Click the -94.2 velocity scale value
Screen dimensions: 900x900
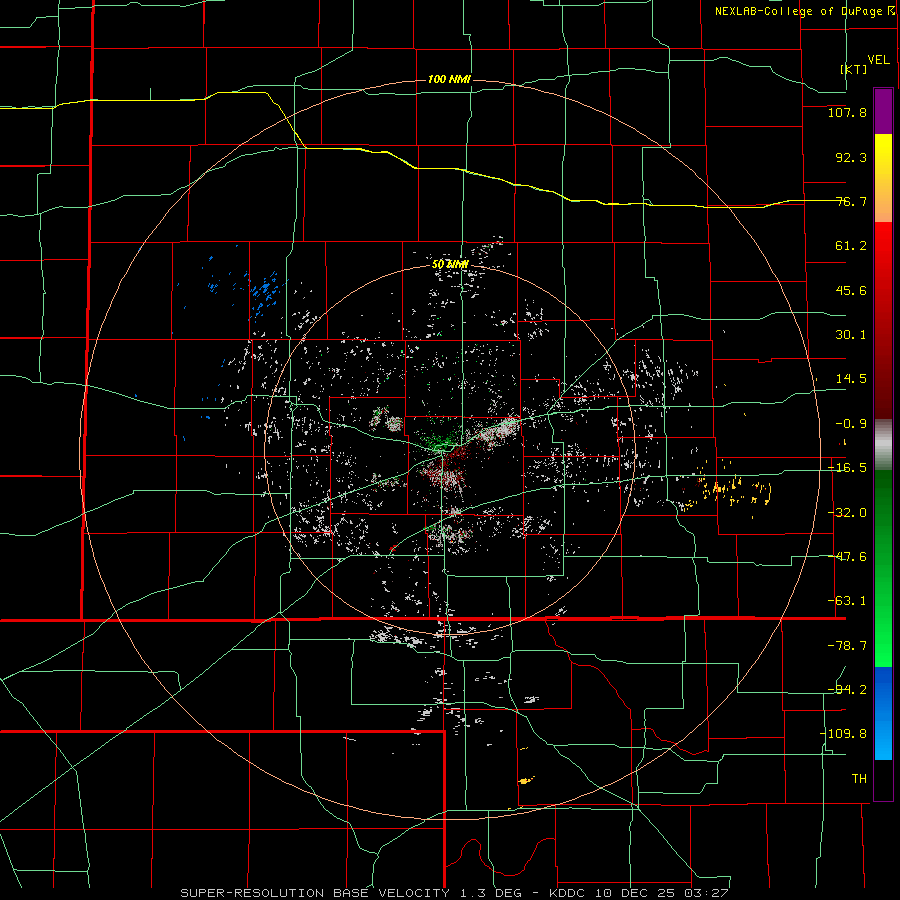pyautogui.click(x=847, y=689)
